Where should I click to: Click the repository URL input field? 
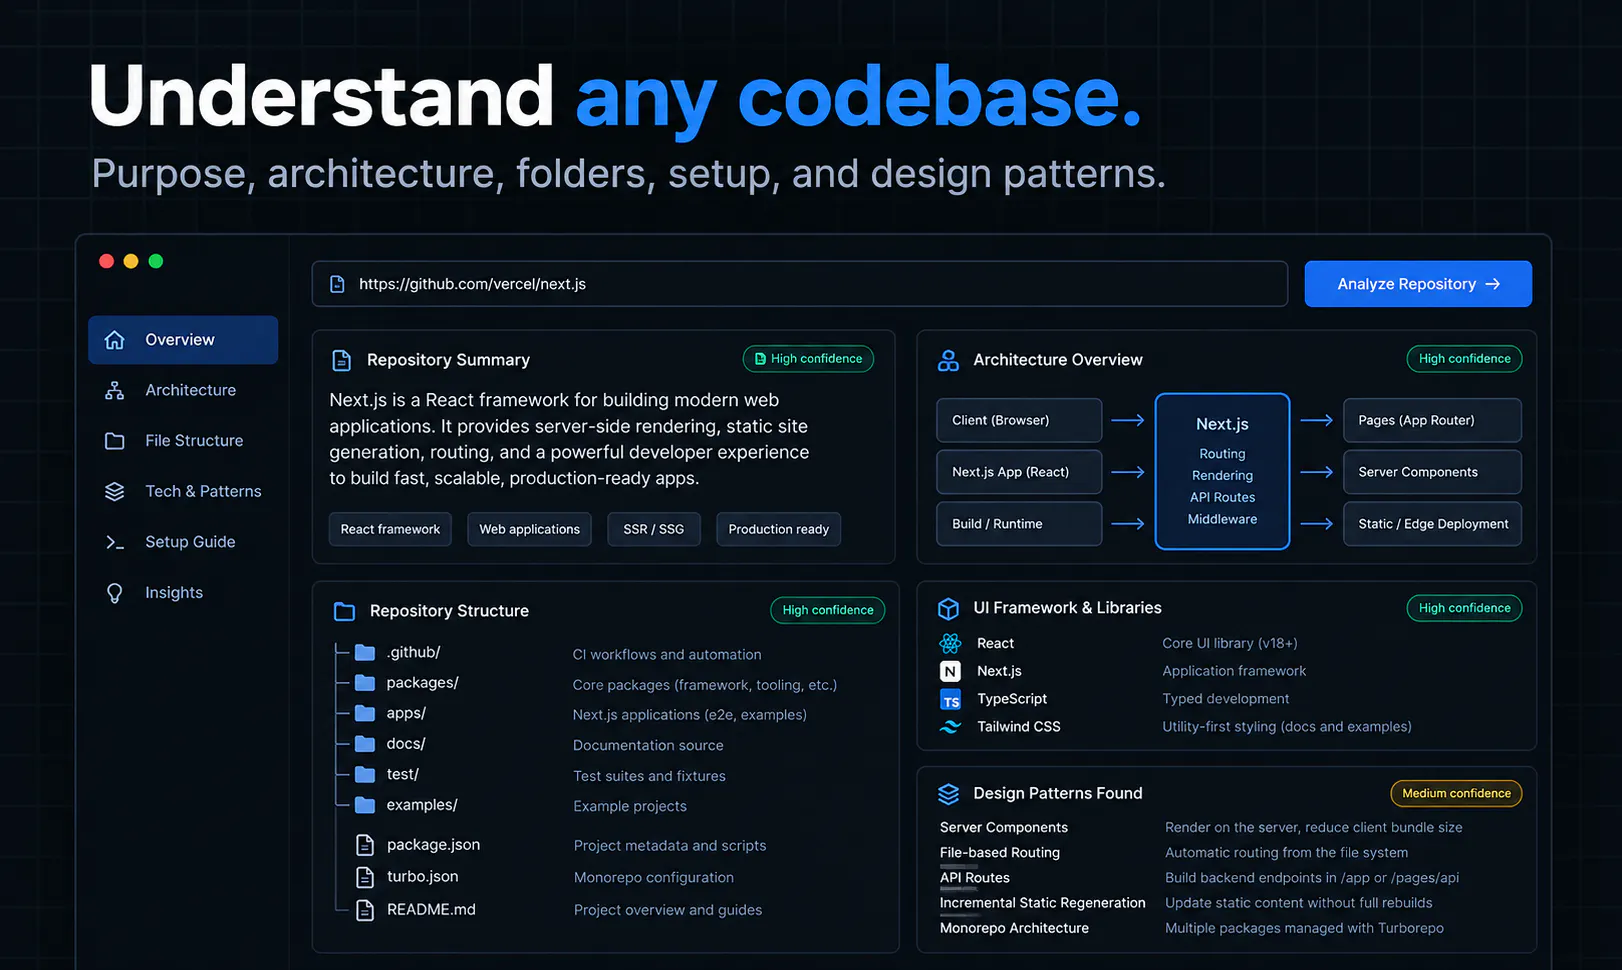[800, 284]
